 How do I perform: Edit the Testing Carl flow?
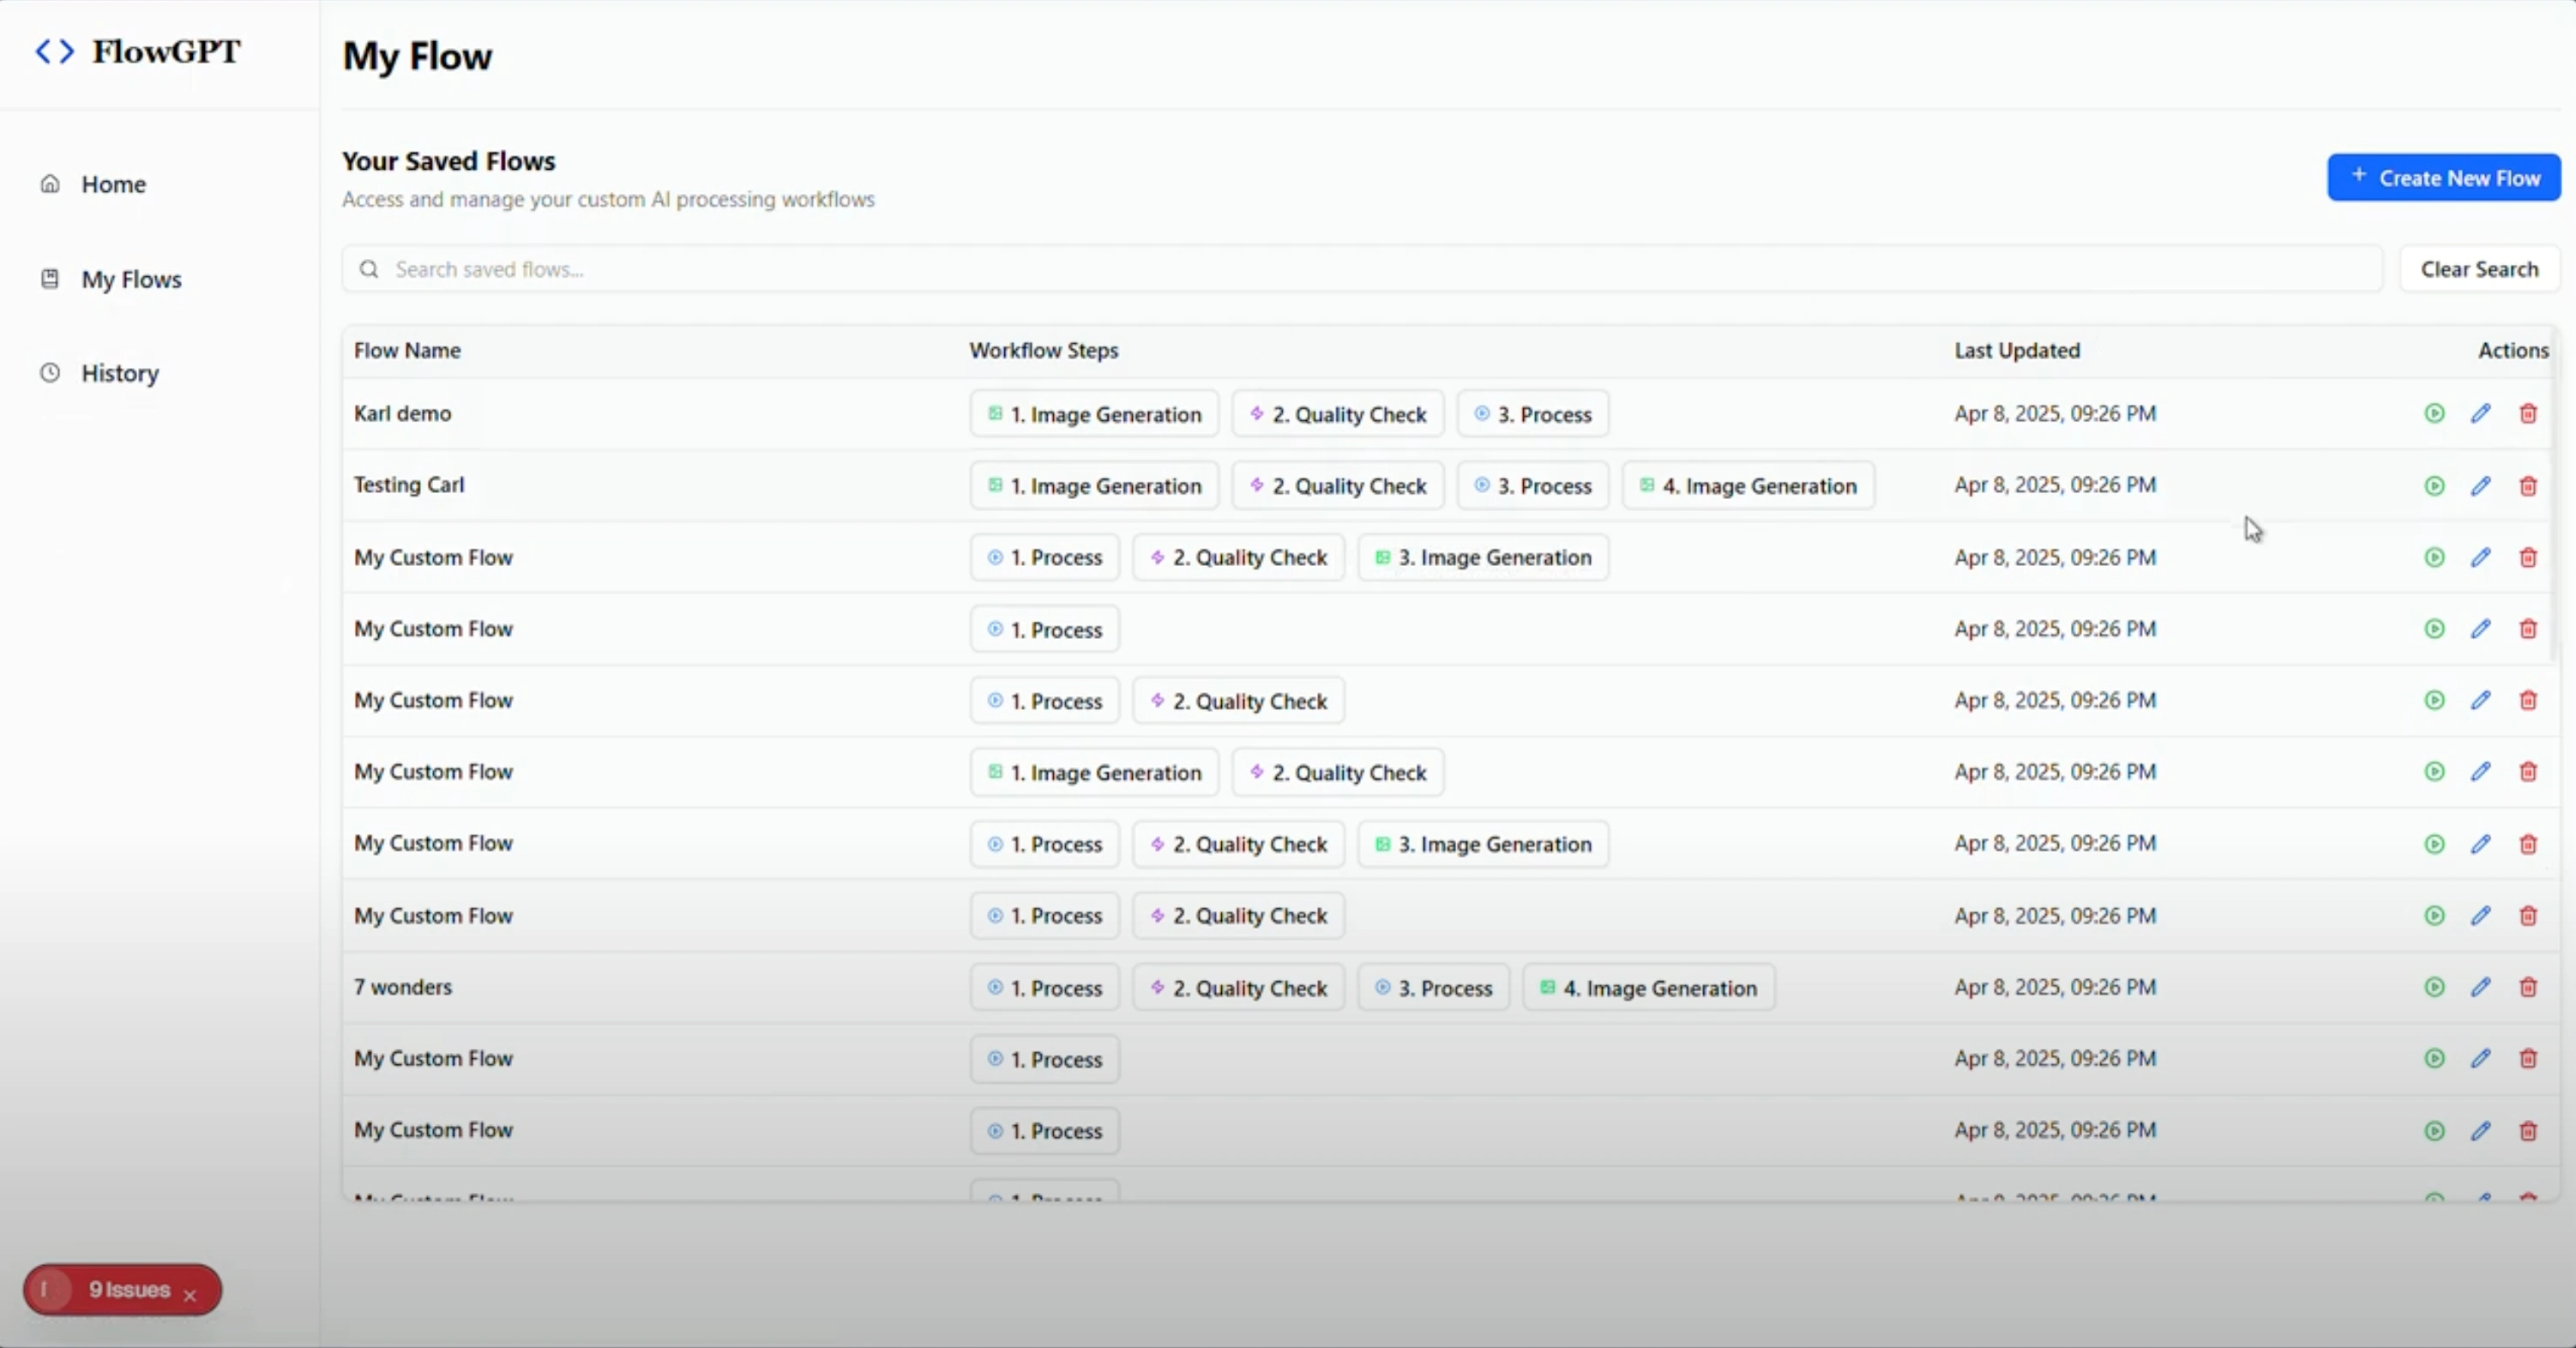(2481, 486)
